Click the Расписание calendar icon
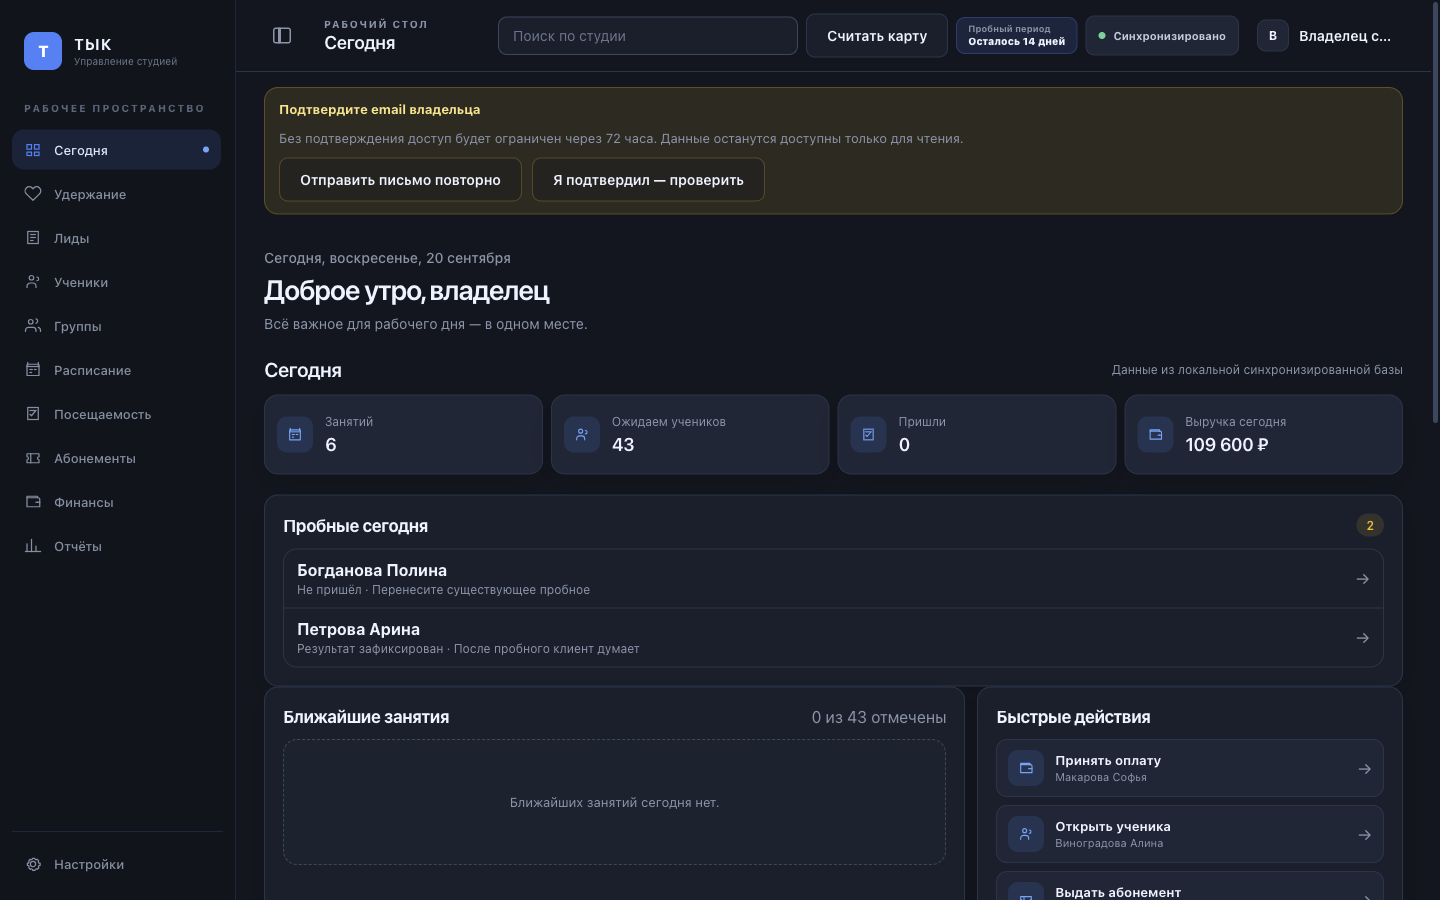Screen dimensions: 1440x900 [33, 370]
